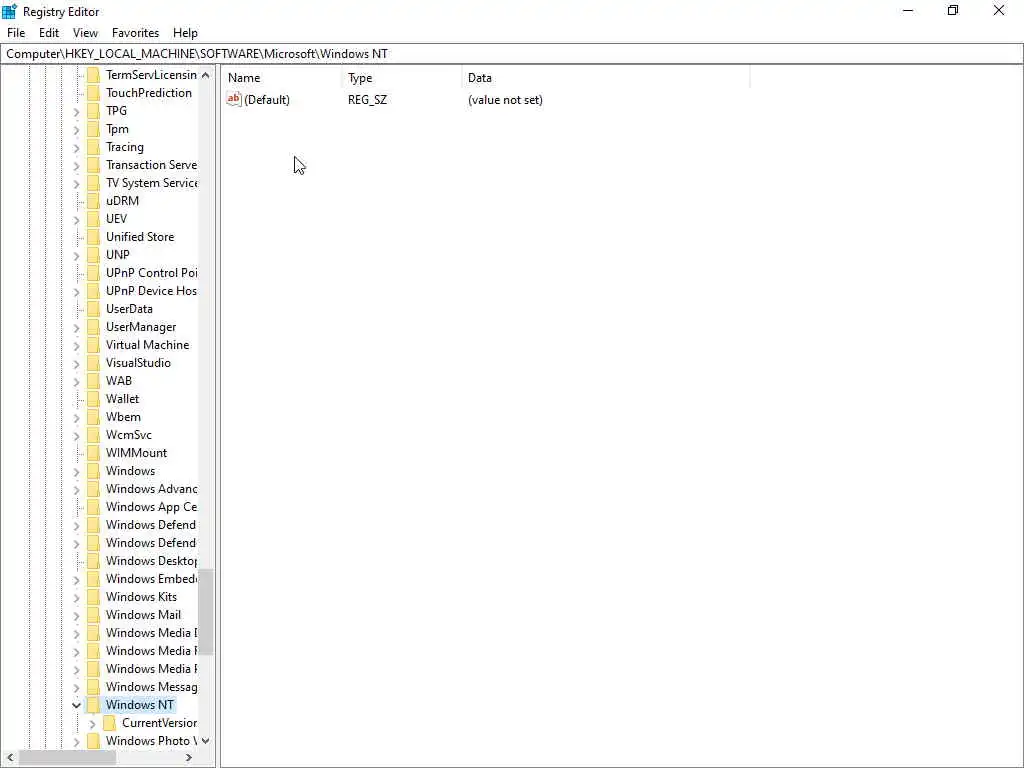This screenshot has width=1024, height=768.
Task: Select the TermServLicensing key label
Action: [152, 74]
